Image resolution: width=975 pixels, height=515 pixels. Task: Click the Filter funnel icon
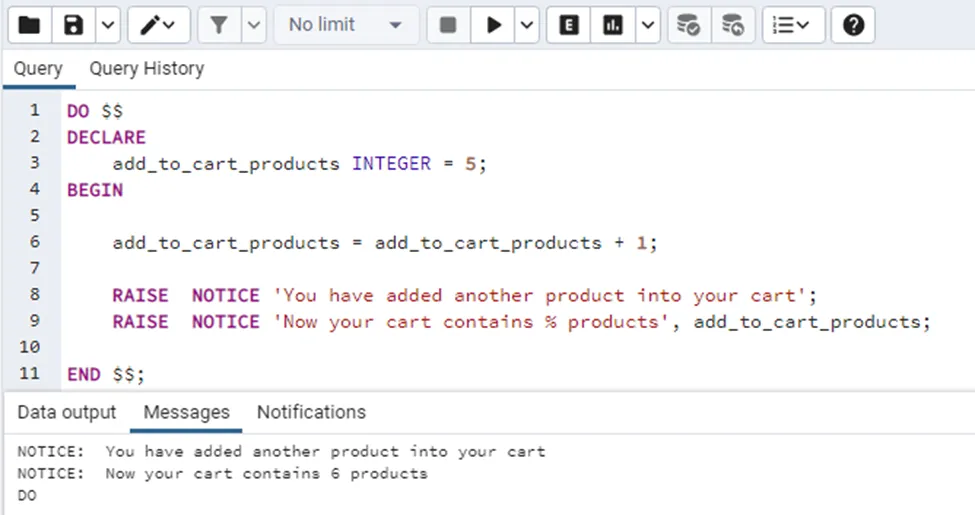pos(218,25)
